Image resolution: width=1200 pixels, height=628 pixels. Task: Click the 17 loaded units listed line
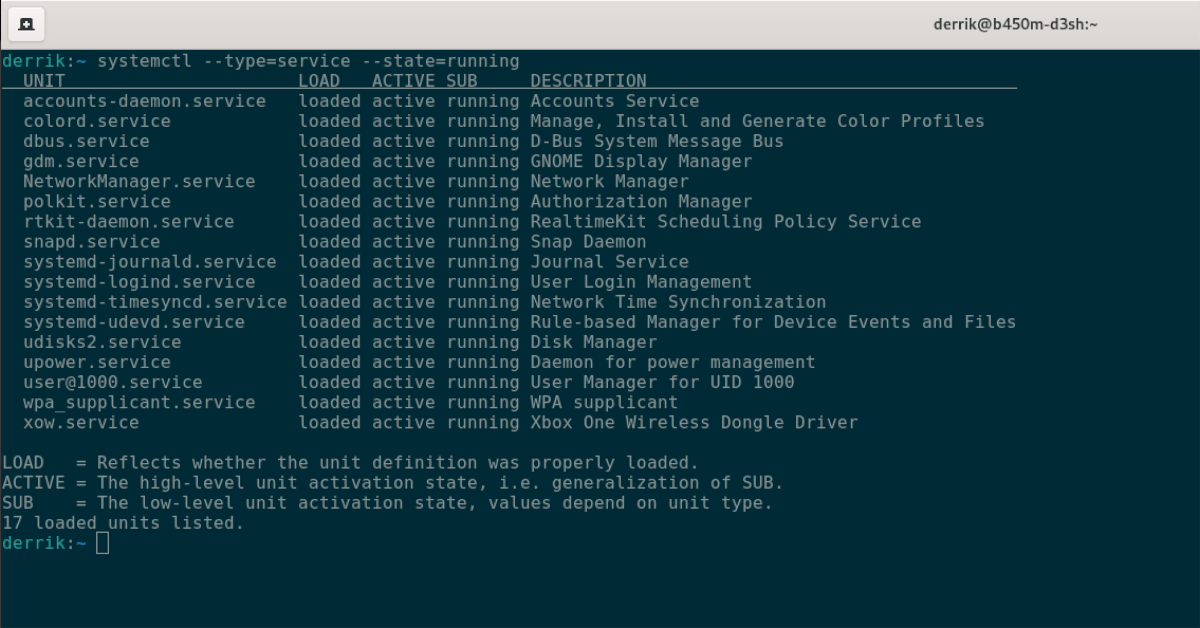(123, 522)
